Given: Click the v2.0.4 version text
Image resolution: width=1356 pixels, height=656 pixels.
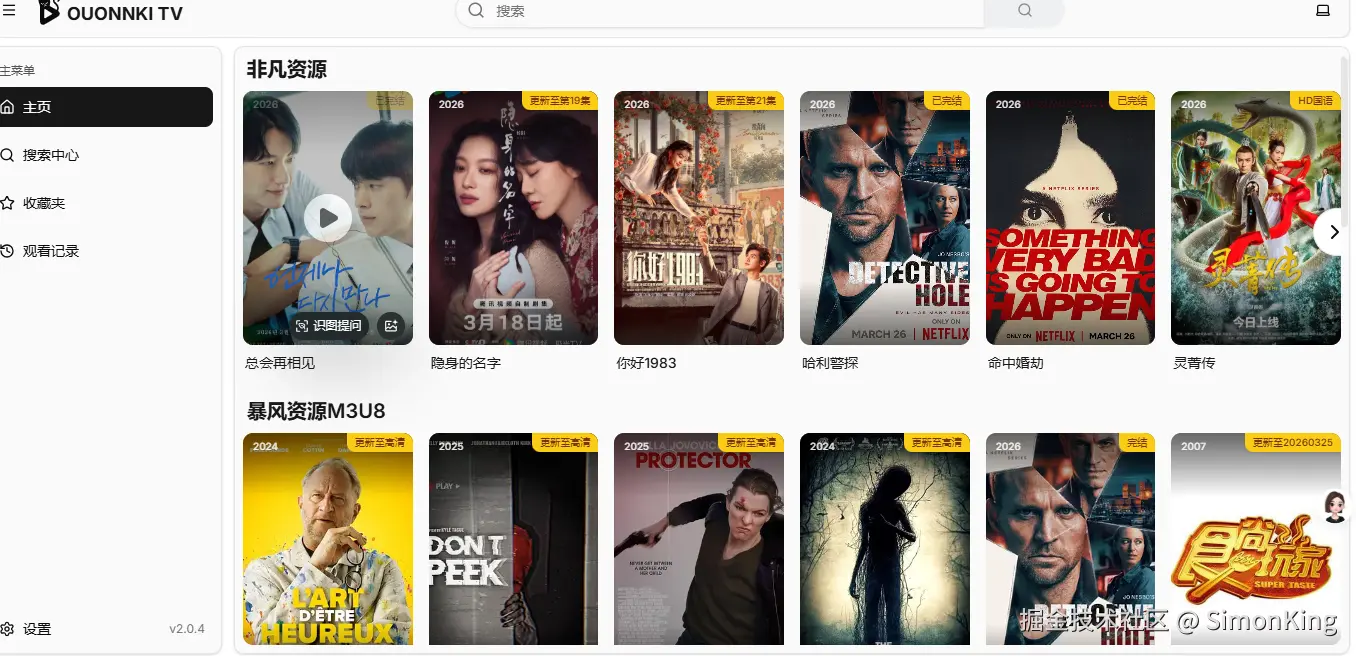Looking at the screenshot, I should click(x=187, y=629).
